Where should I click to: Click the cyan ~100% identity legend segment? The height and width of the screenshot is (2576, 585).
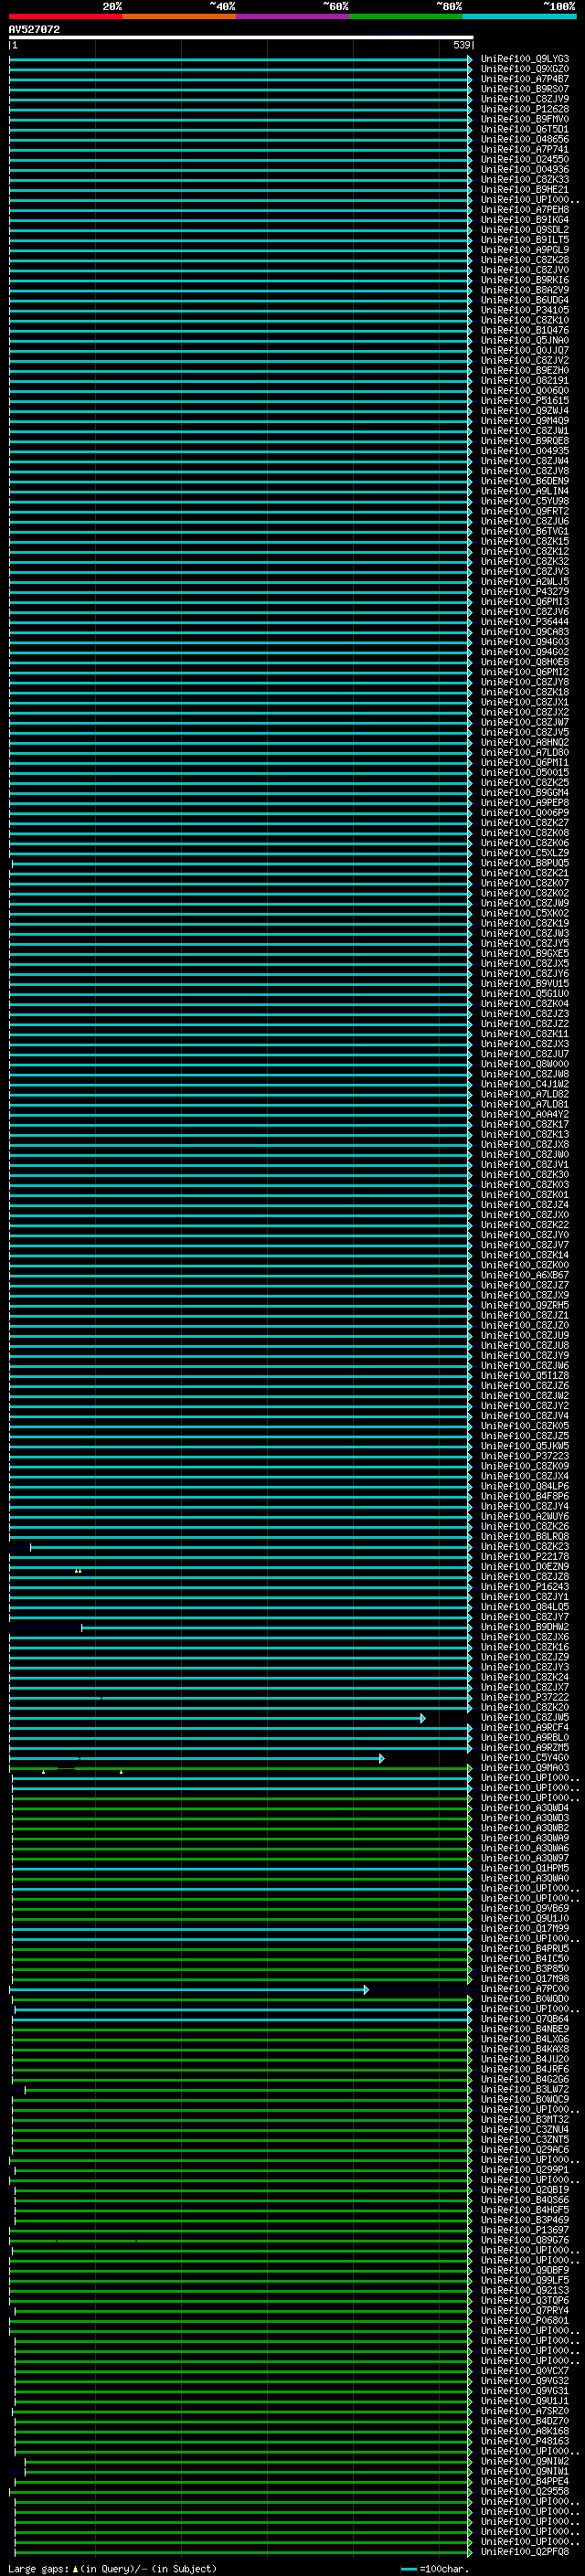point(519,16)
